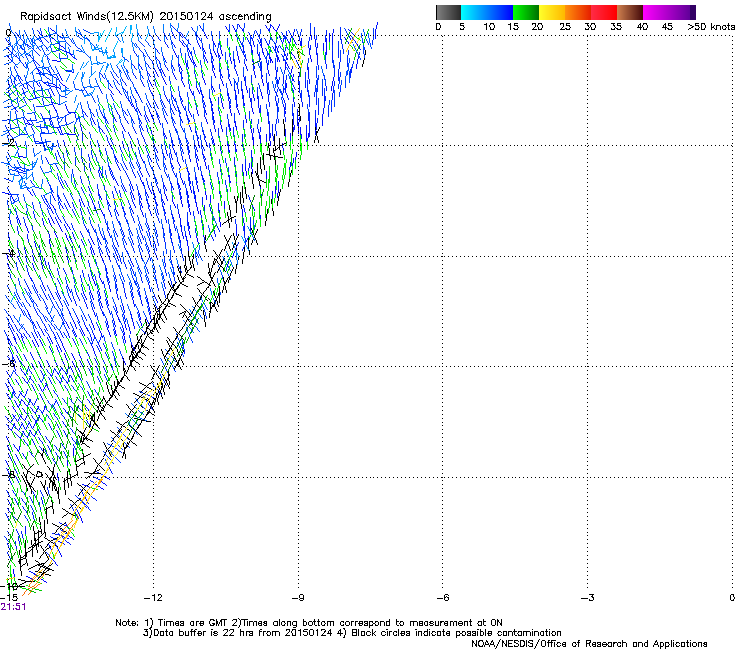This screenshot has height=650, width=740.
Task: Click the brown 35-40 knots color band
Action: [x=630, y=12]
